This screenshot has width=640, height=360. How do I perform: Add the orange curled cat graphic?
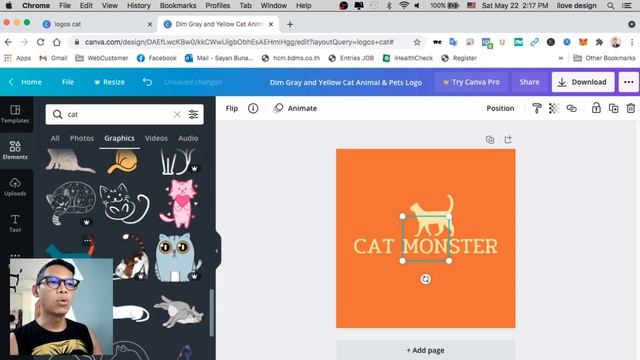coord(123,161)
